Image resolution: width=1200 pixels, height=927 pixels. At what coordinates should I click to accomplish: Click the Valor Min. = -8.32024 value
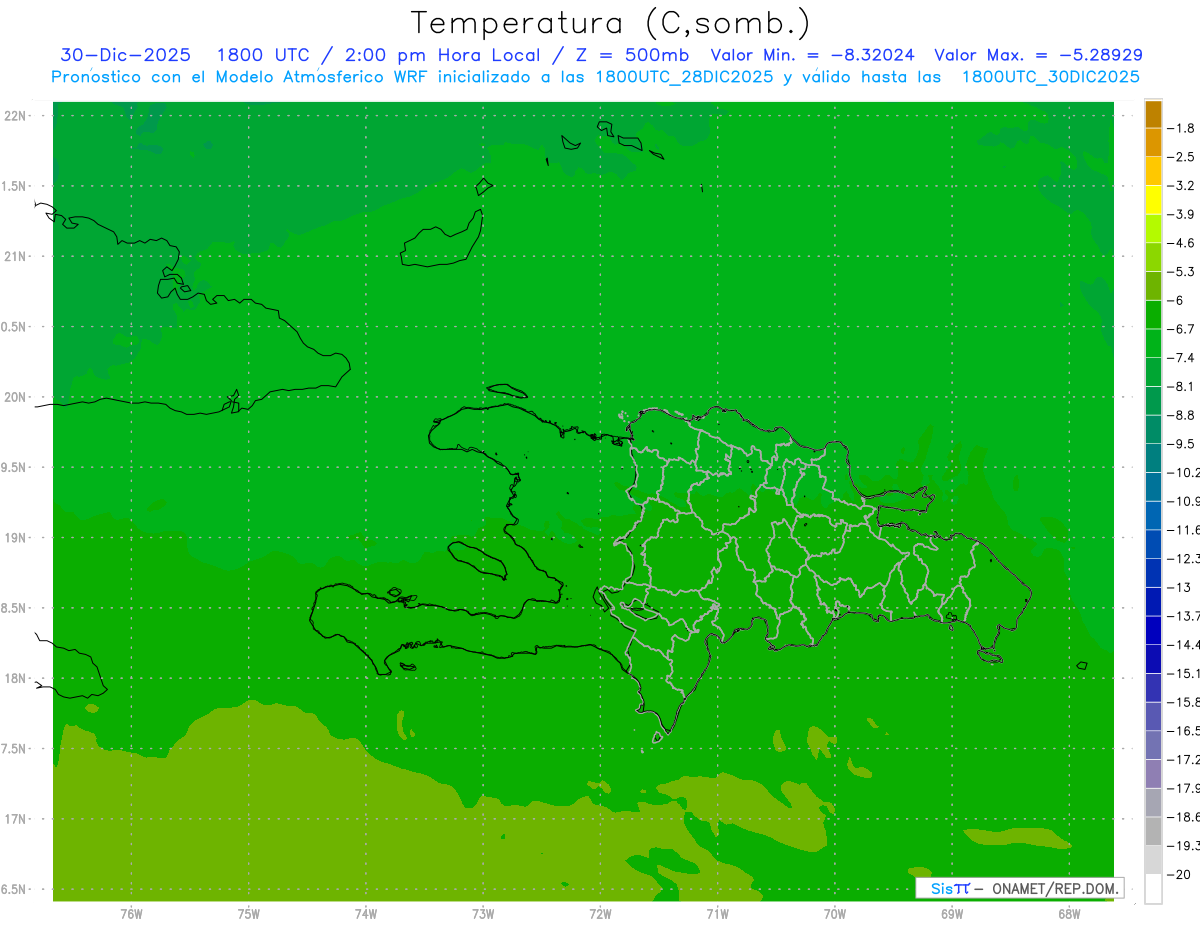[x=812, y=55]
